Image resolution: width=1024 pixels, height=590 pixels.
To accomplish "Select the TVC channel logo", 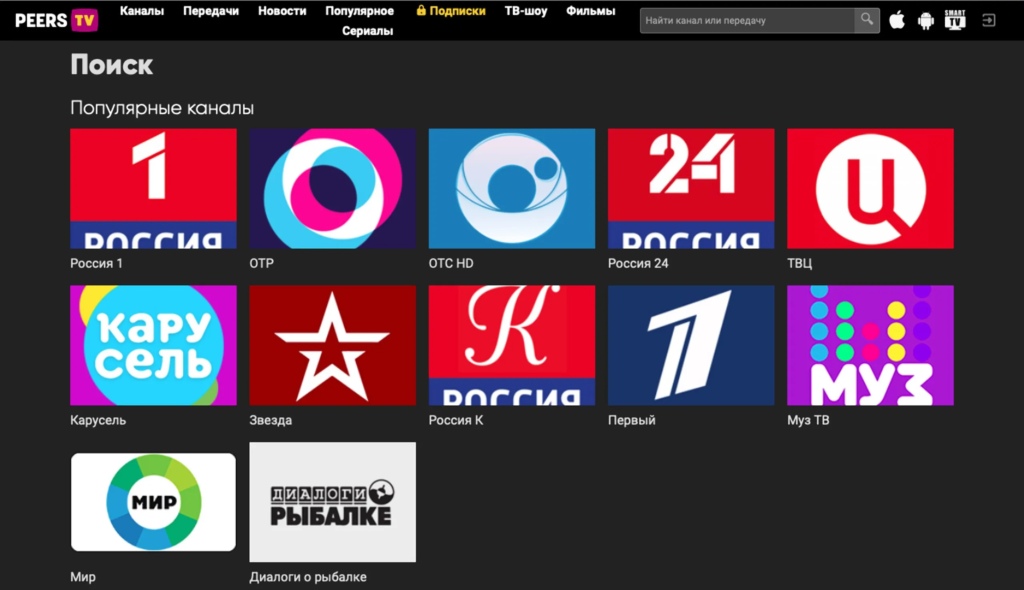I will (870, 188).
